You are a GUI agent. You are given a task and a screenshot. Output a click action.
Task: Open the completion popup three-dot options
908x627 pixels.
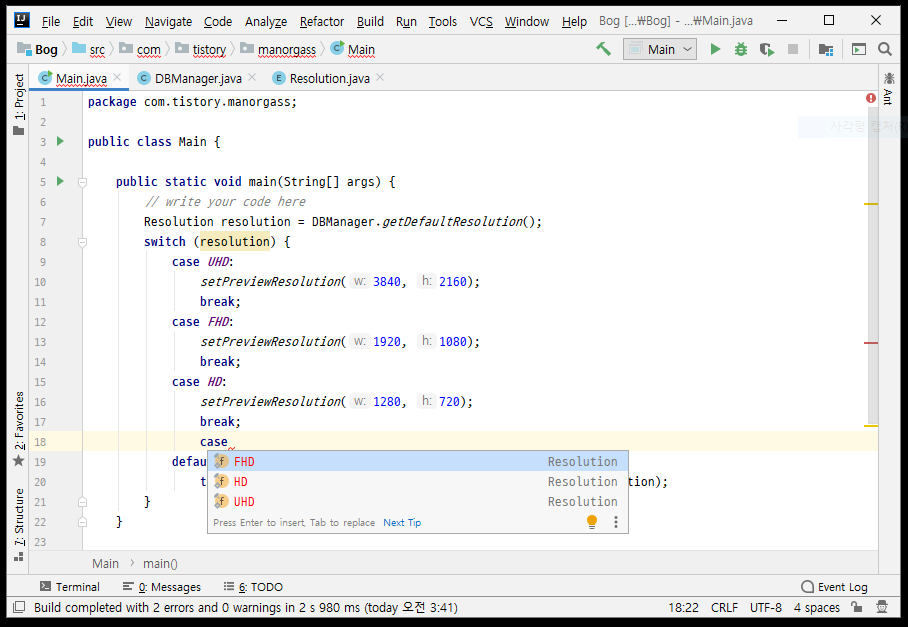tap(616, 522)
